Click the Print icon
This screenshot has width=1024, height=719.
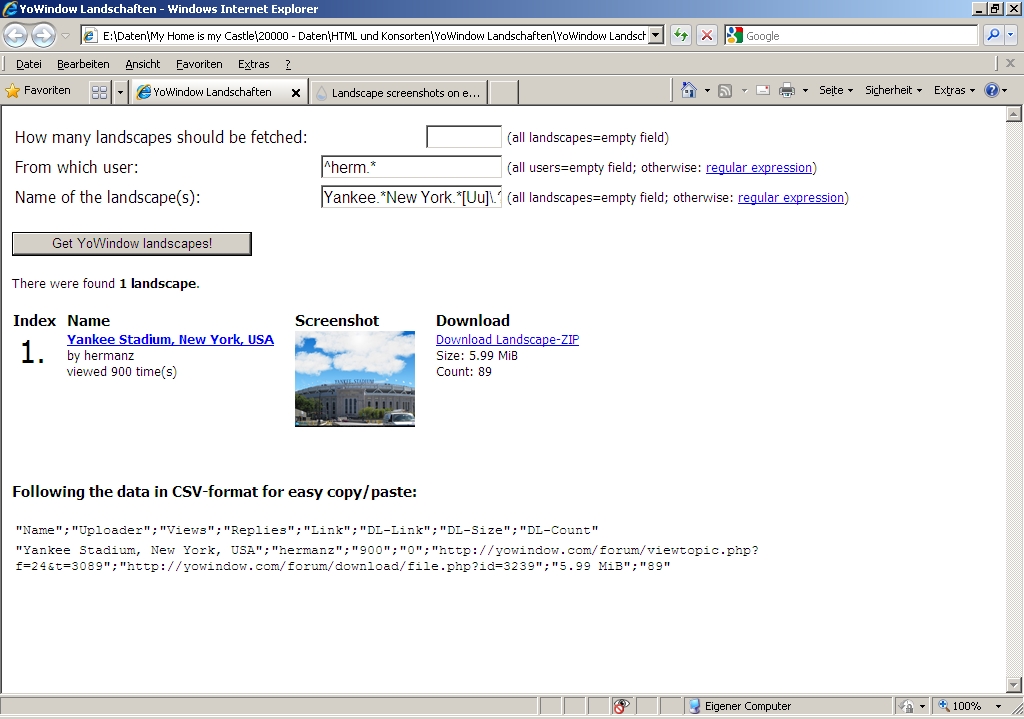pyautogui.click(x=786, y=90)
